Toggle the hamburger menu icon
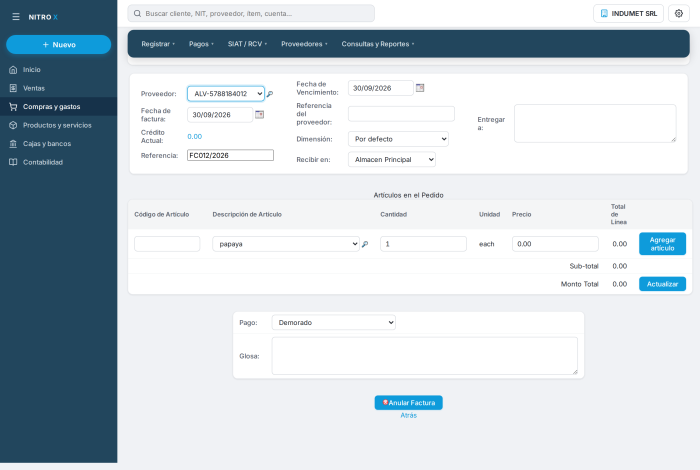Screen dimensions: 700x470 16,17
